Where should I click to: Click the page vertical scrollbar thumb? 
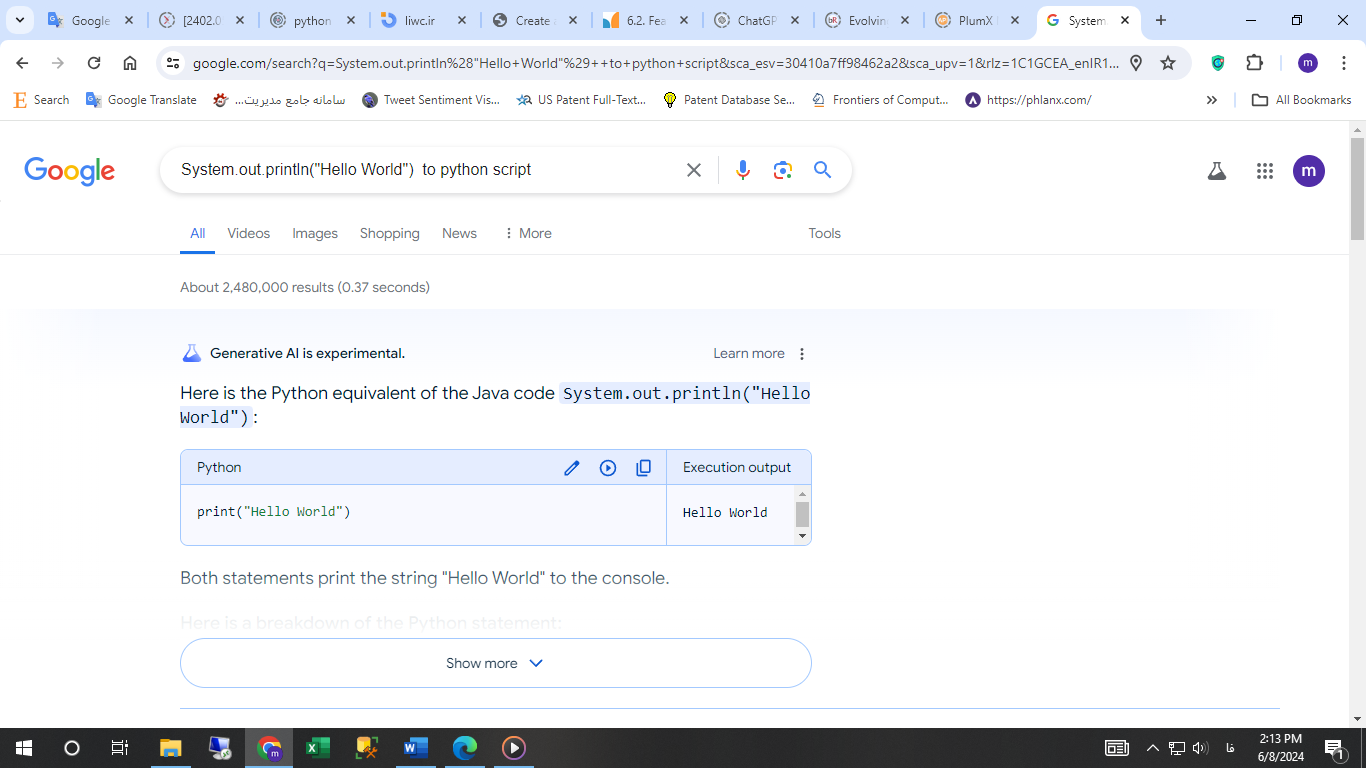(1357, 190)
